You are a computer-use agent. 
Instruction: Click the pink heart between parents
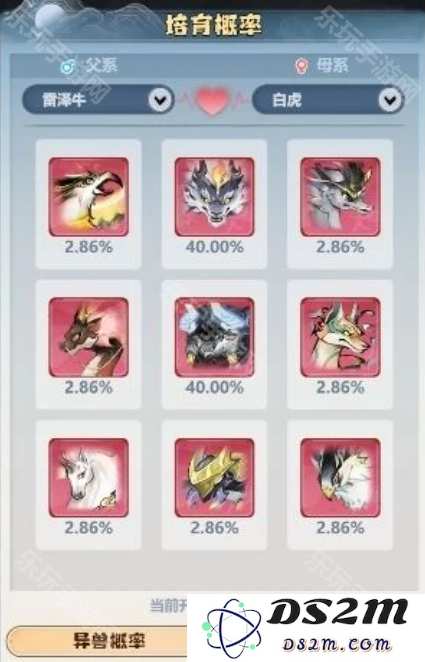coord(213,101)
